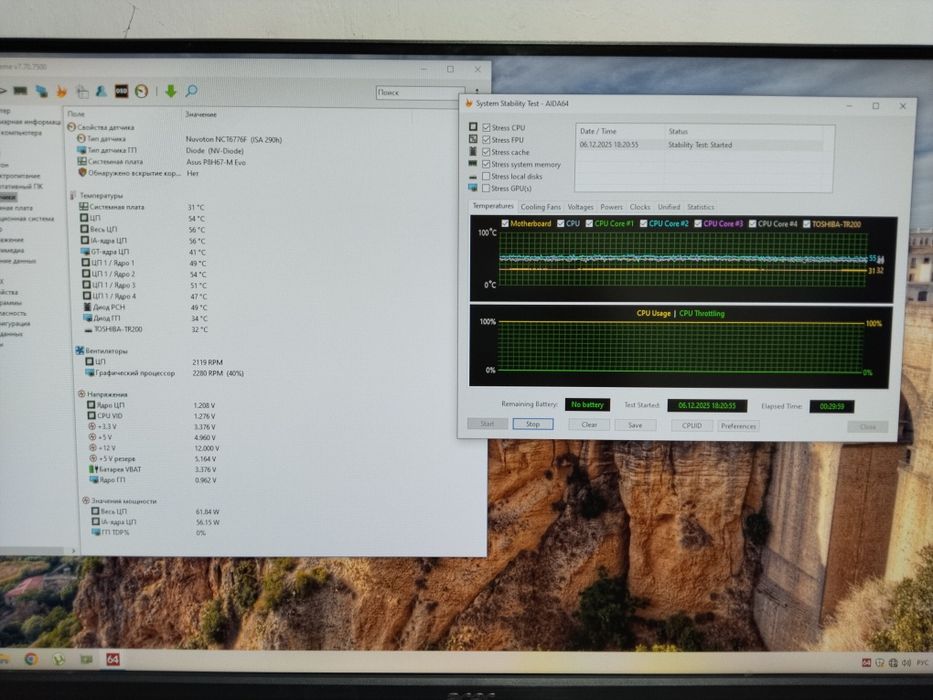Launch System Stability Test via flame toolbar icon

61,91
